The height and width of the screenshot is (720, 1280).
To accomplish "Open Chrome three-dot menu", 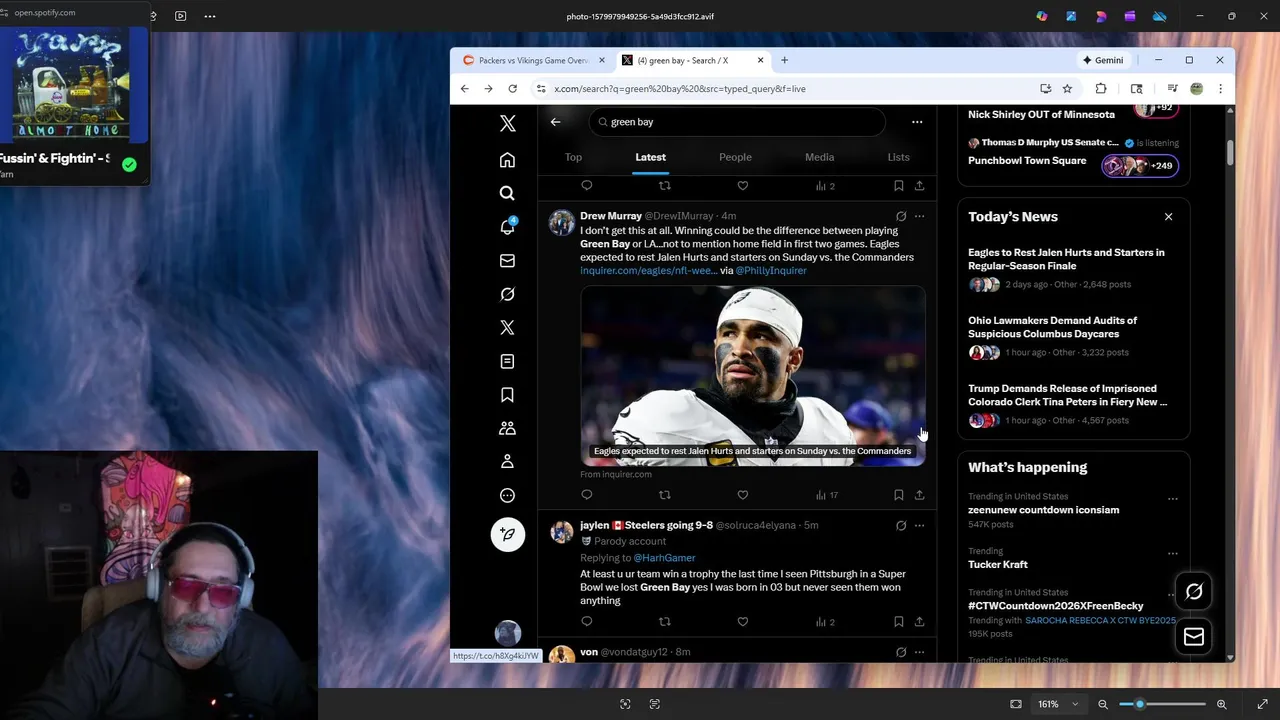I will pyautogui.click(x=1220, y=89).
